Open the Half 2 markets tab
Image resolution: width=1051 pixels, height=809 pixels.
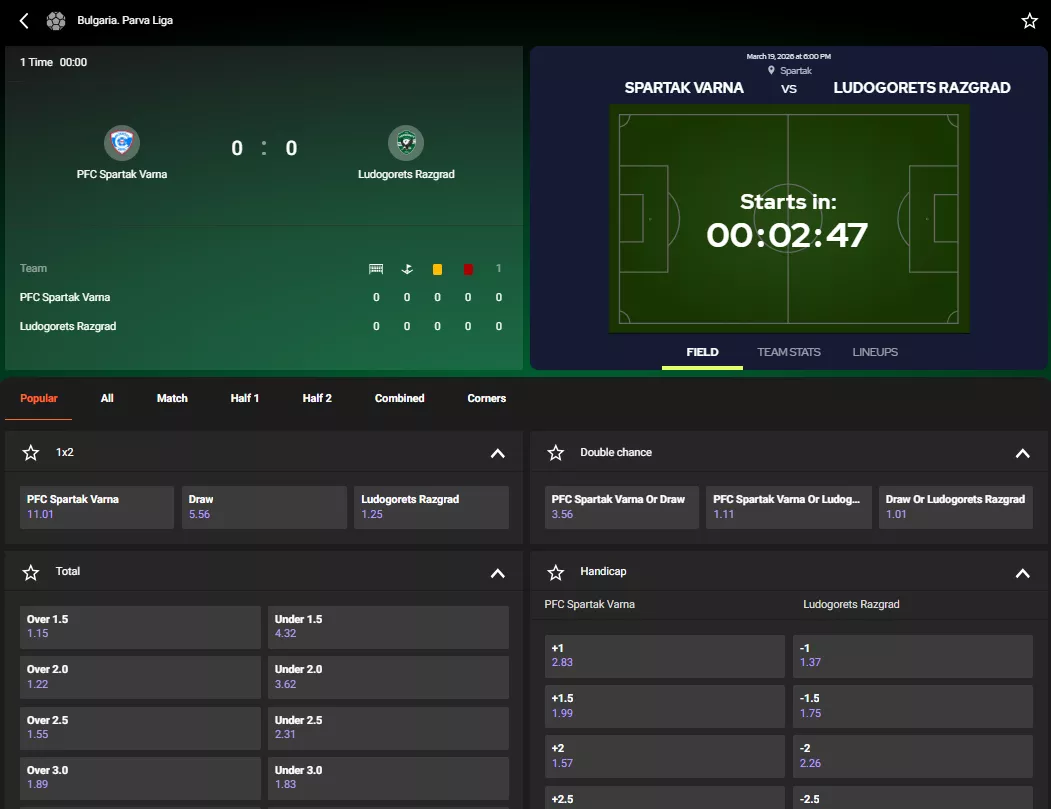point(317,398)
